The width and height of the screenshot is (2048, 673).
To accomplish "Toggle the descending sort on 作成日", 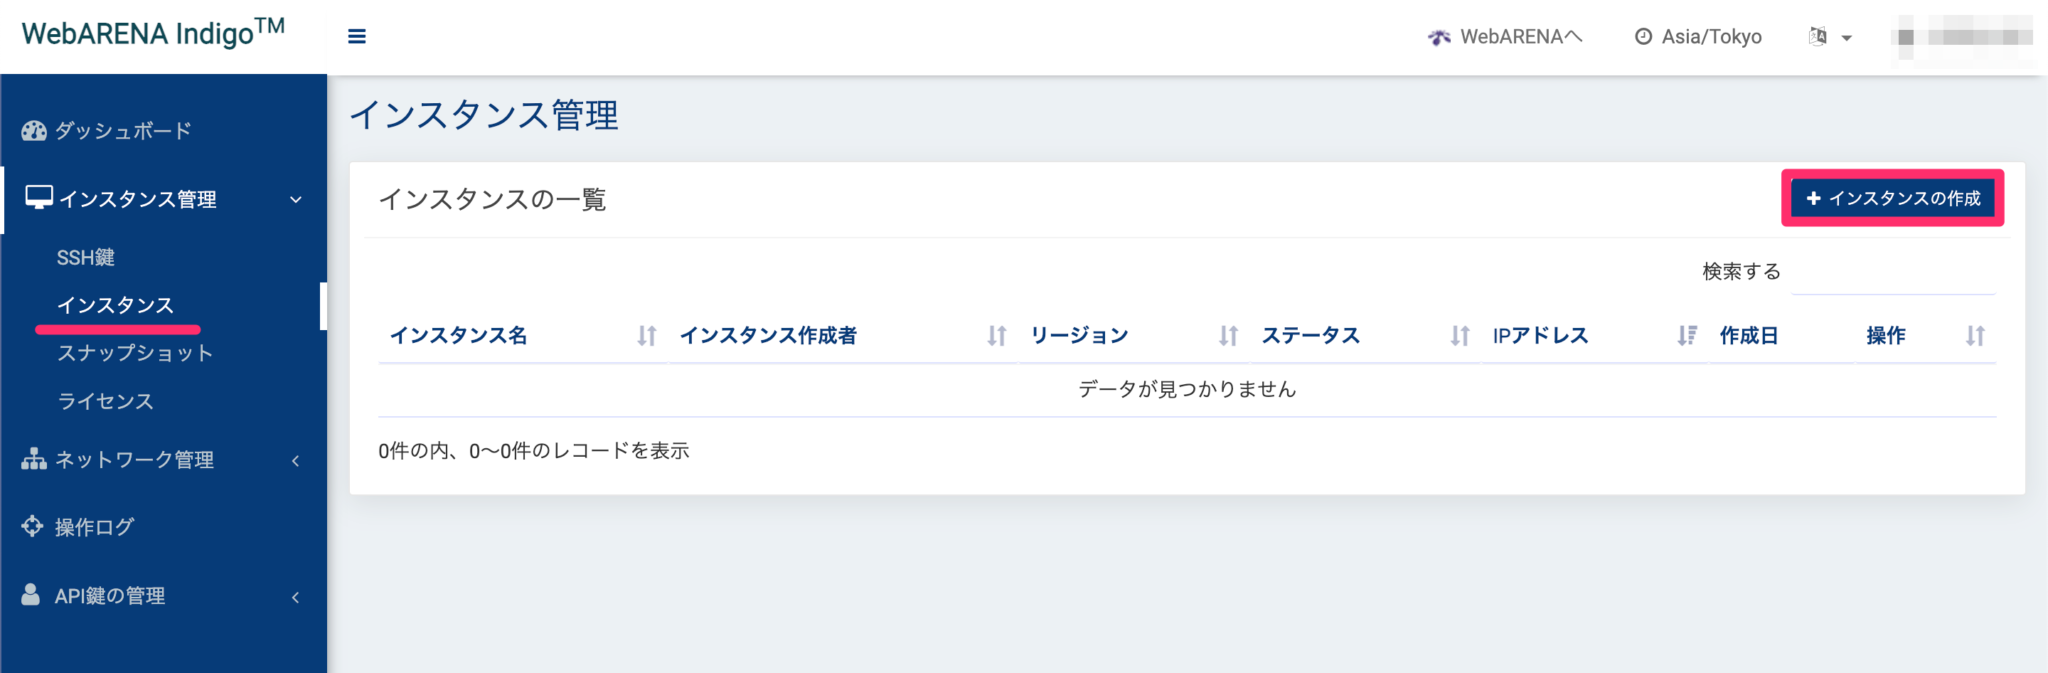I will 1685,336.
